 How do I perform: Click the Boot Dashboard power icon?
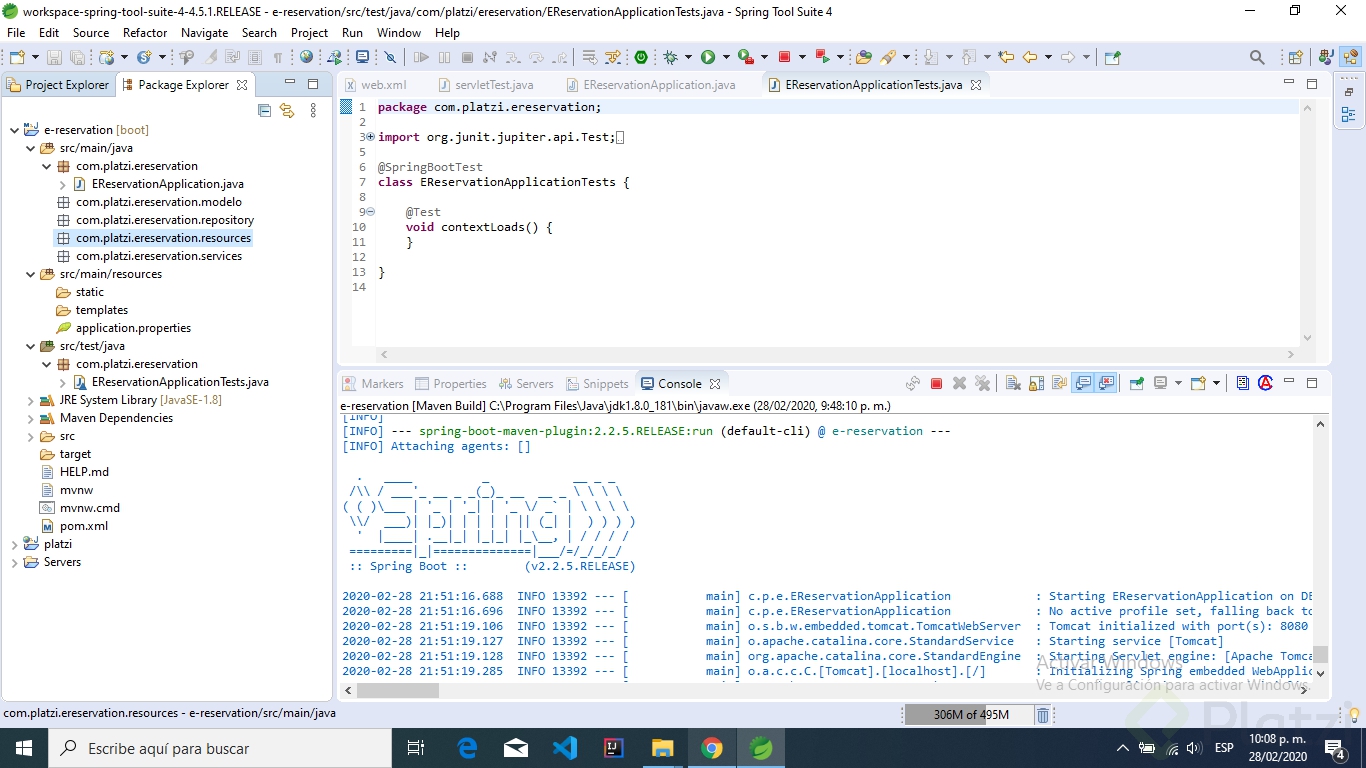click(641, 57)
